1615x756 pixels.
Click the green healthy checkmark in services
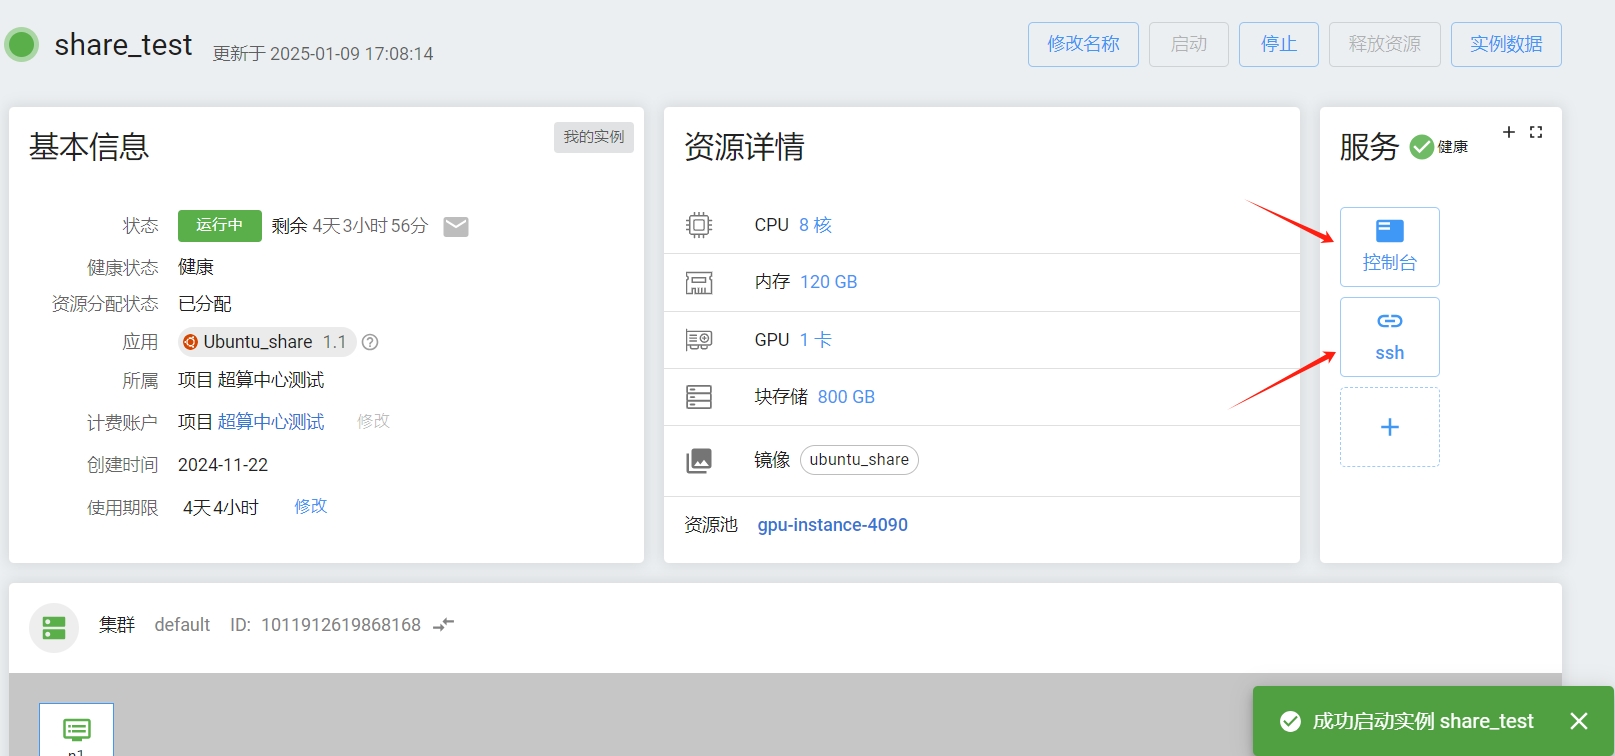(1421, 147)
